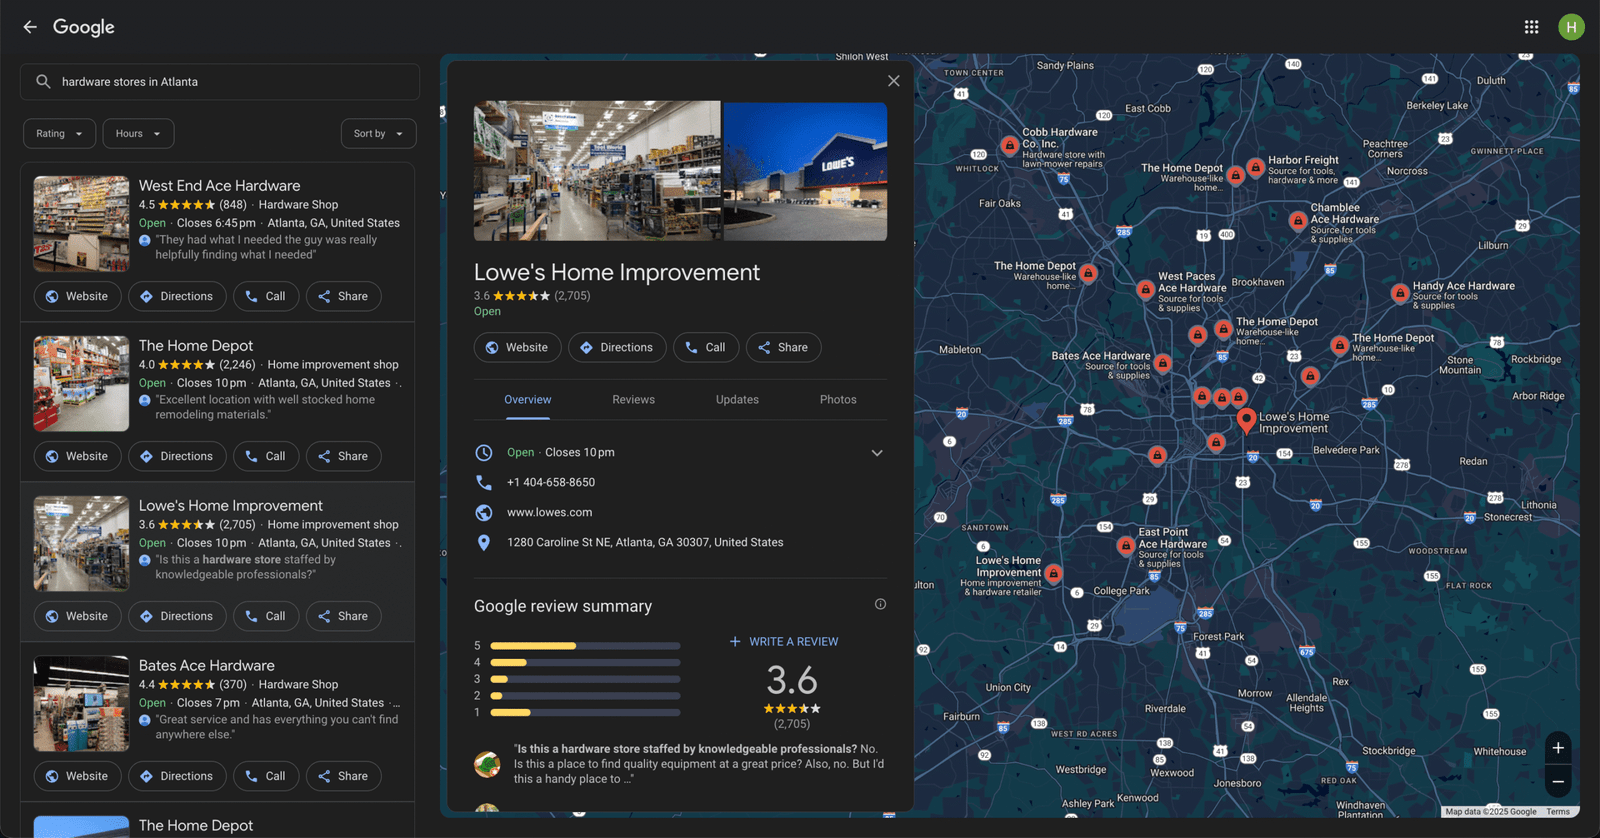The image size is (1600, 838).
Task: Share Bates Ace Hardware listing
Action: [x=343, y=776]
